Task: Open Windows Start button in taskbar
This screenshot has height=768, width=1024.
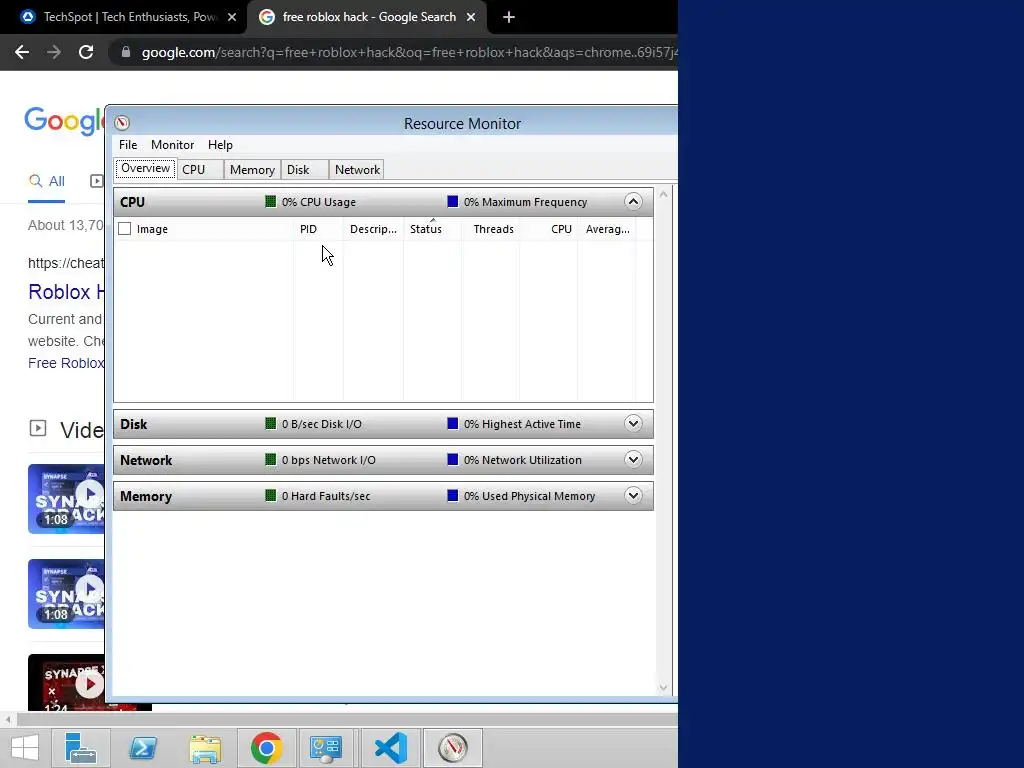Action: [x=25, y=748]
